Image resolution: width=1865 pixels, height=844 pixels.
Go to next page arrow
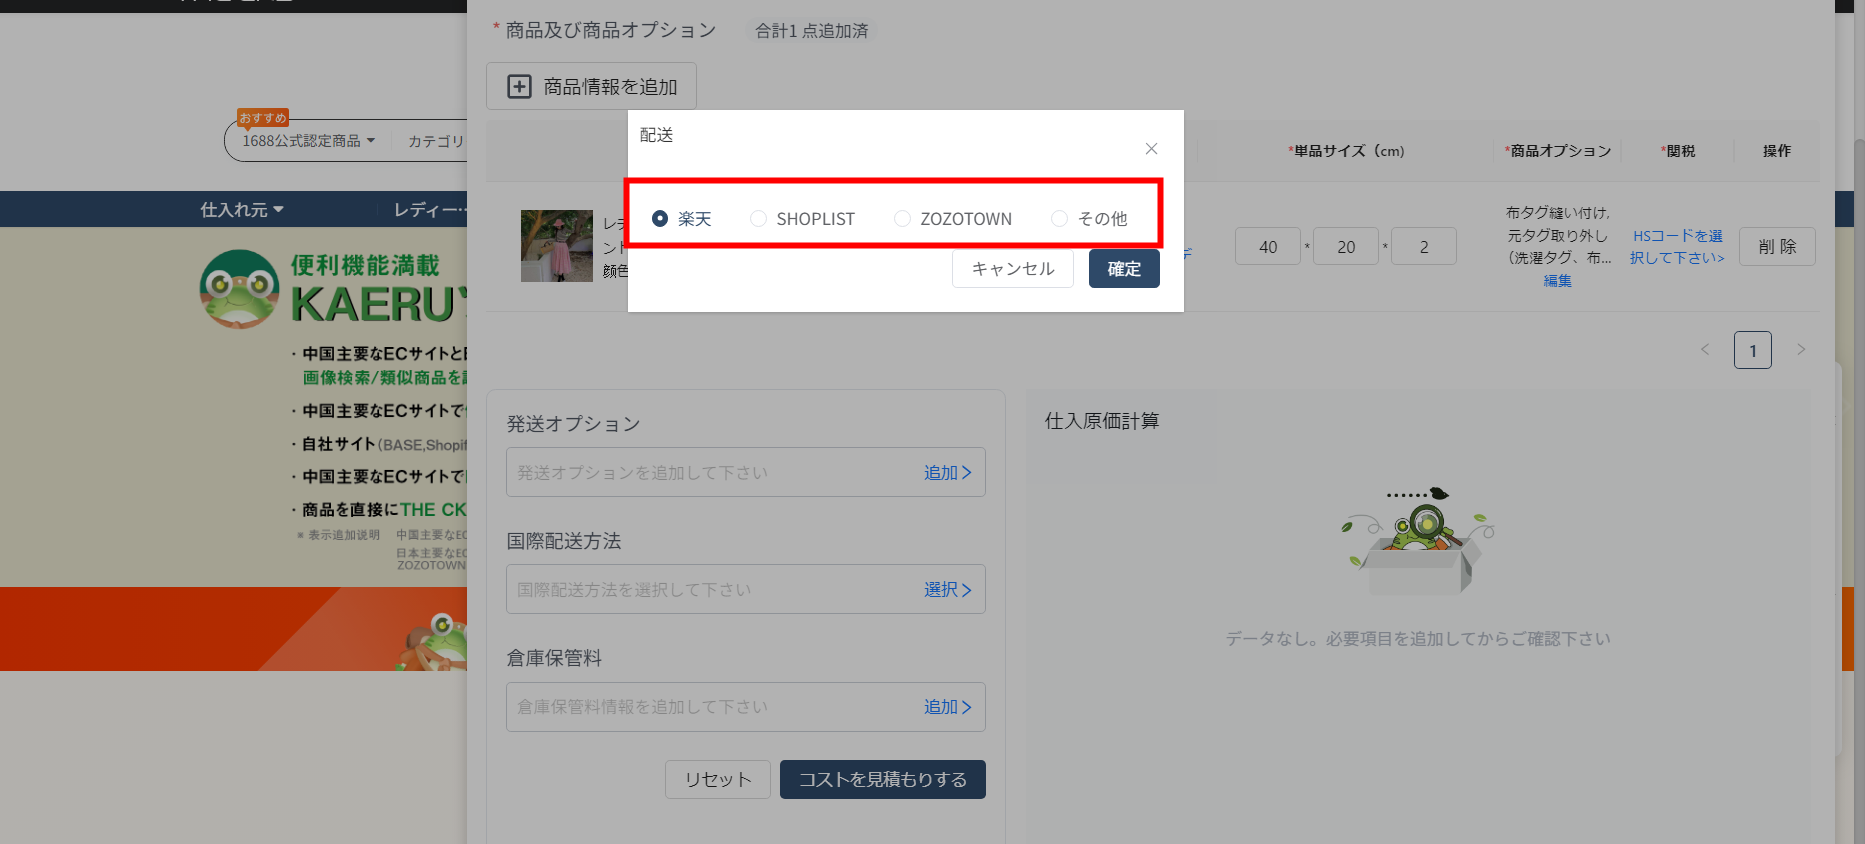[x=1801, y=350]
